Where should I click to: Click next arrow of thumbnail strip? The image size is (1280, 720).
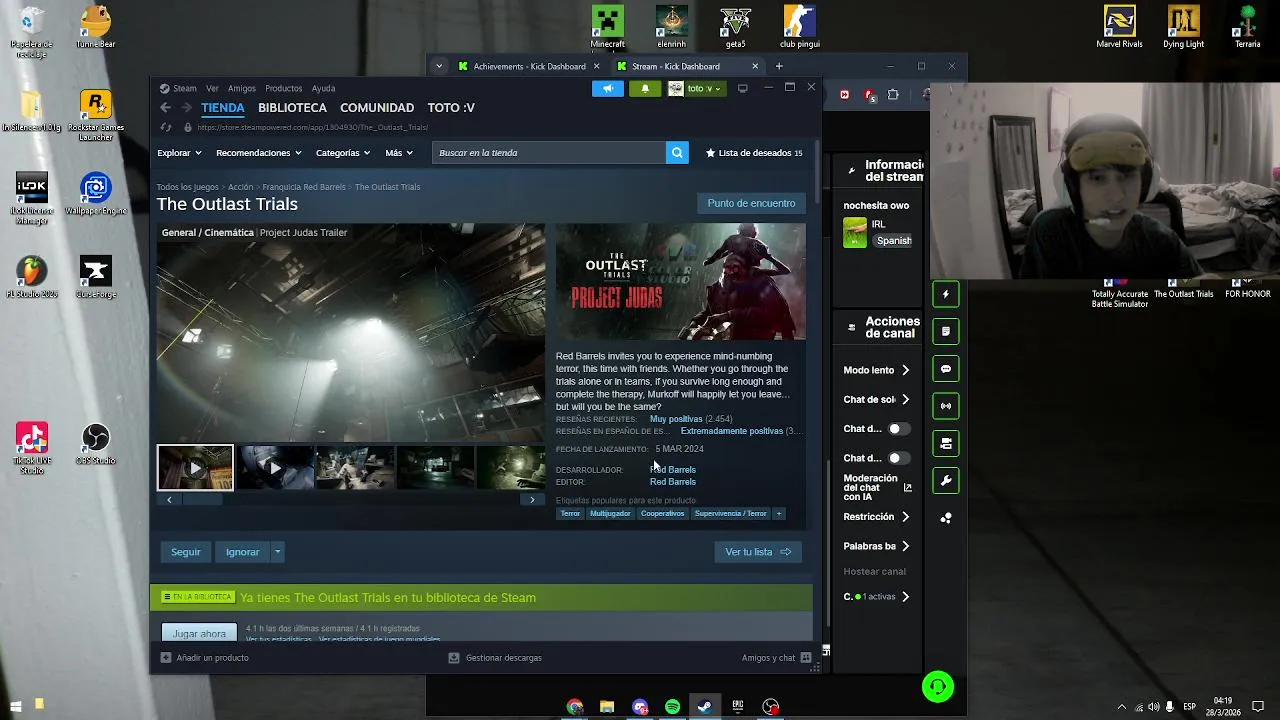[x=532, y=499]
